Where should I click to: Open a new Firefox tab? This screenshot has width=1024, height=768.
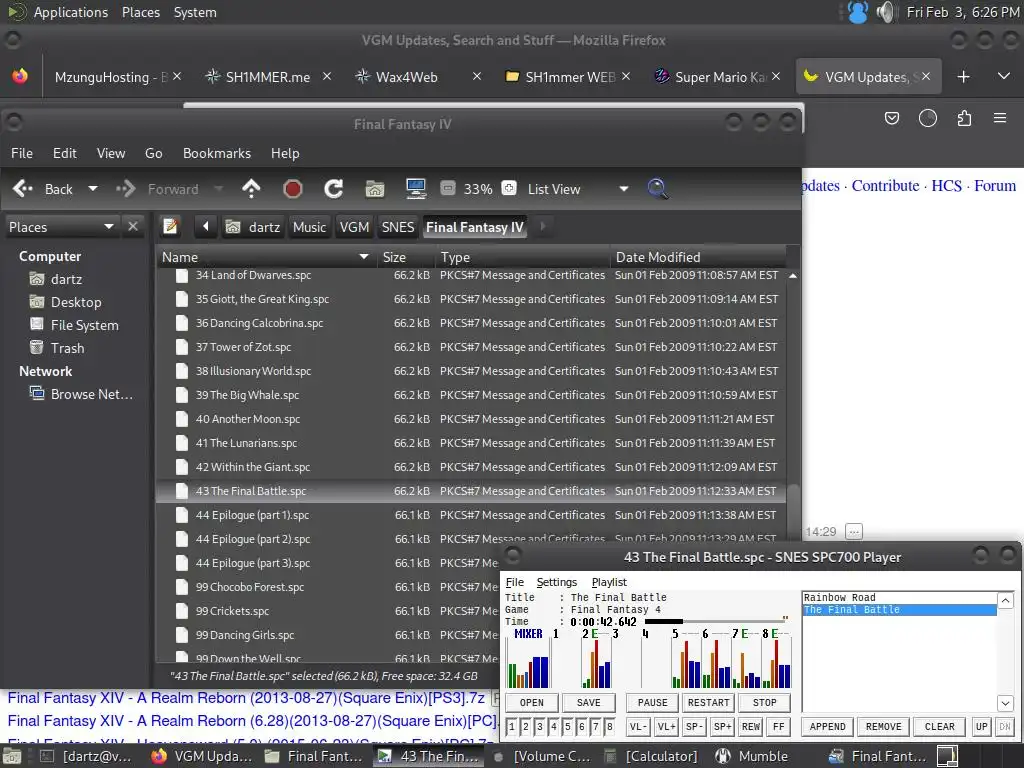[x=963, y=76]
